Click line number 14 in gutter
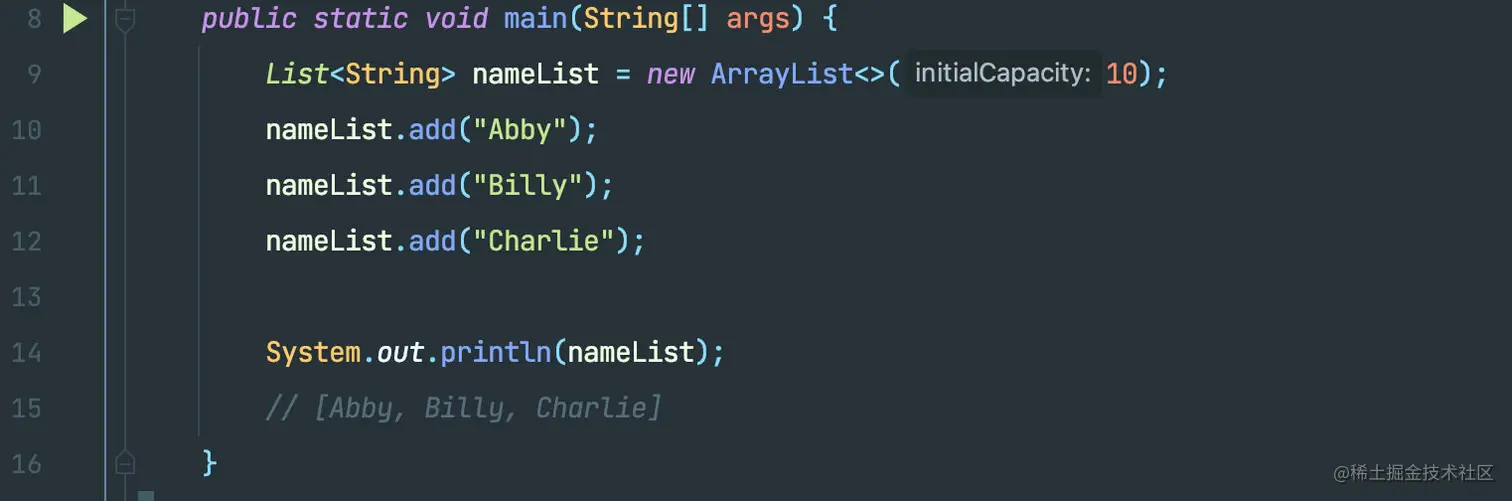The width and height of the screenshot is (1512, 501). click(x=26, y=352)
